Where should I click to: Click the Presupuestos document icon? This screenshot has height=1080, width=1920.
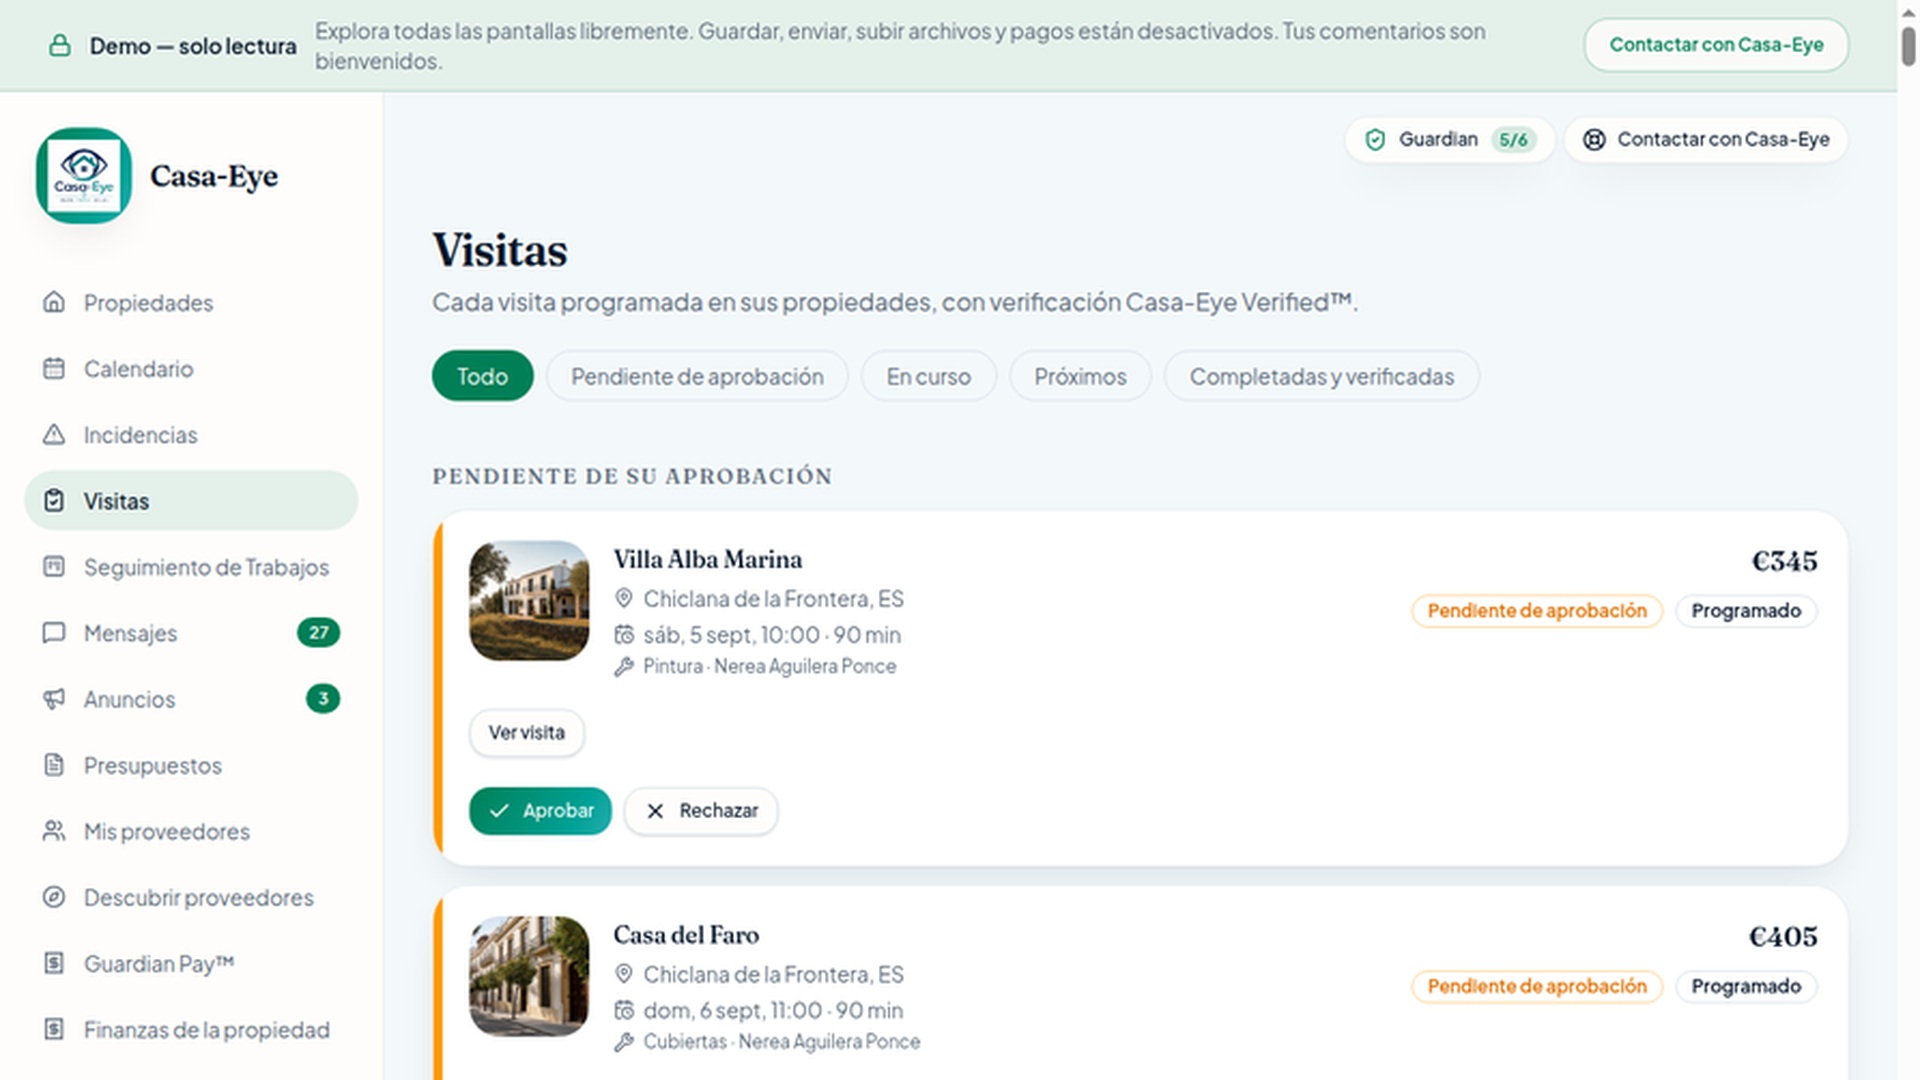point(54,765)
